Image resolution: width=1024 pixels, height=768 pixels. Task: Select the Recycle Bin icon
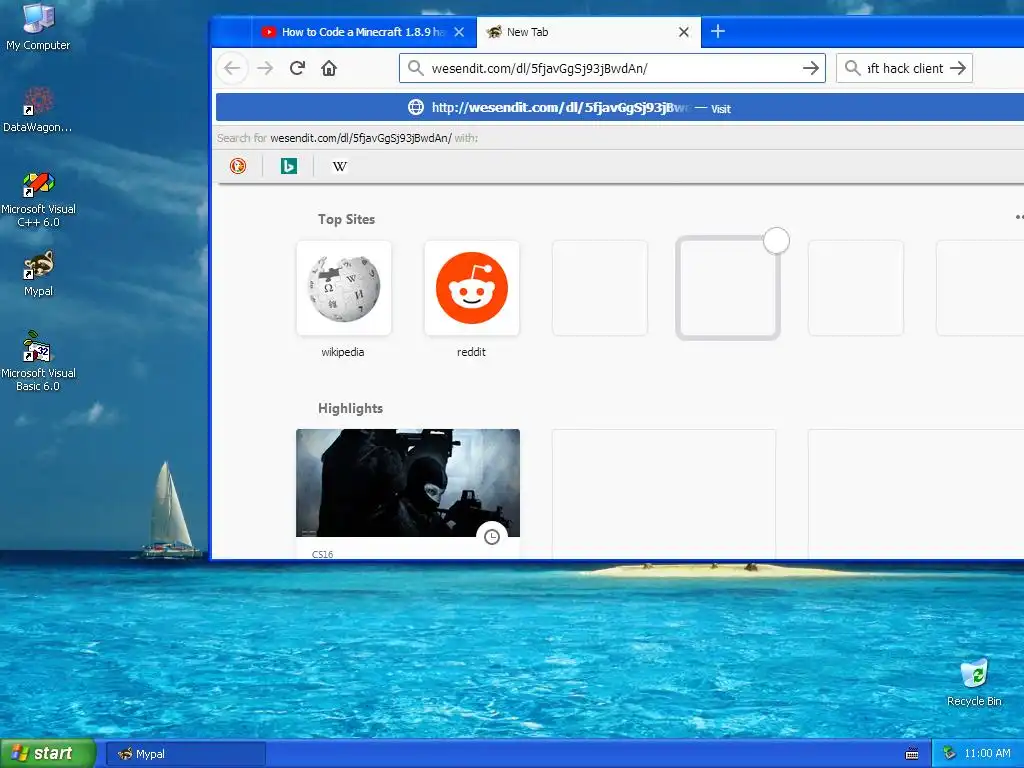tap(974, 683)
